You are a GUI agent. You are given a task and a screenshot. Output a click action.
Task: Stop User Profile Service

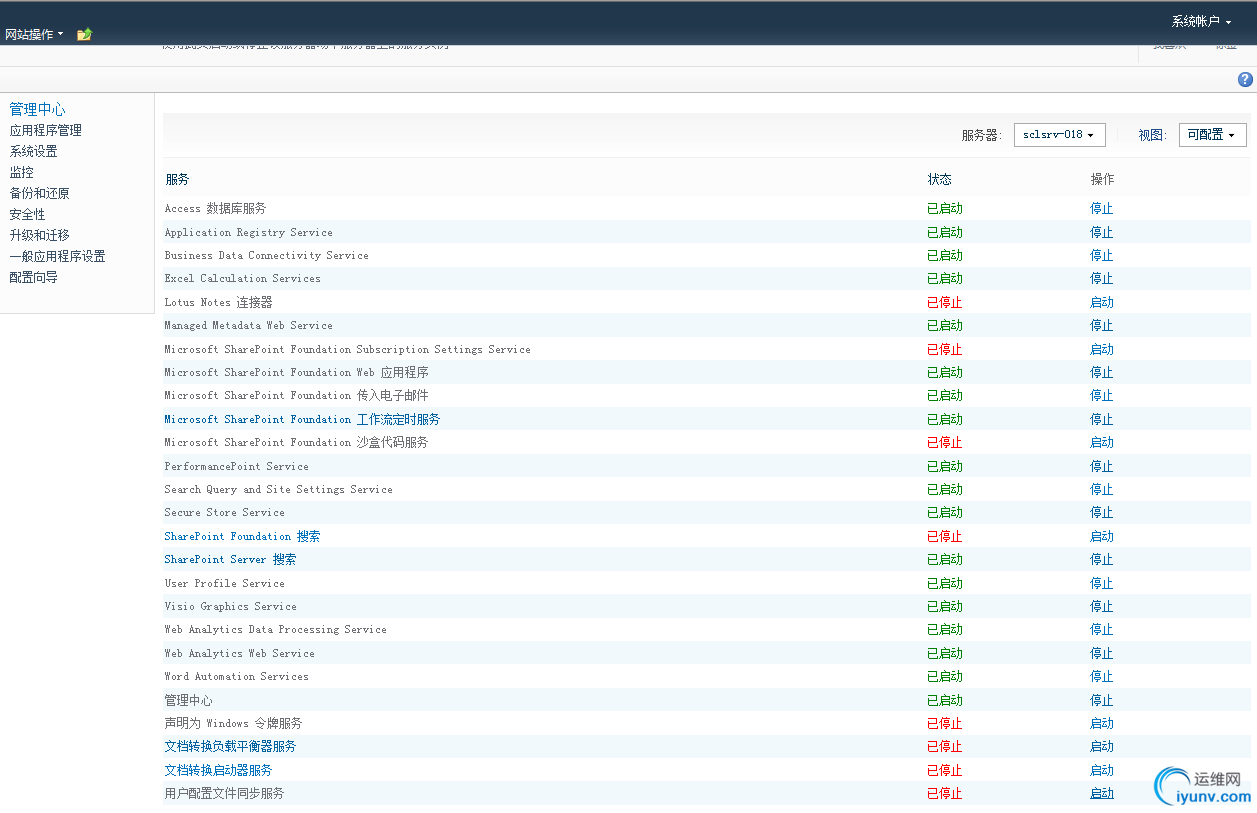click(1101, 583)
